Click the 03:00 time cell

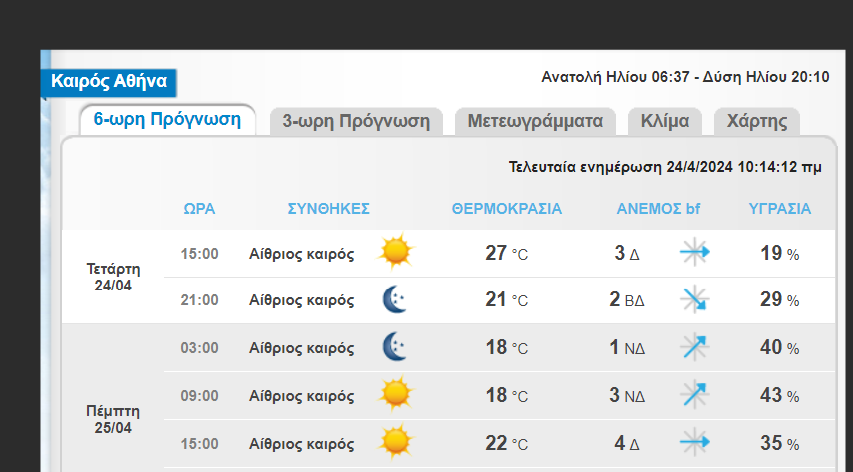coord(199,348)
